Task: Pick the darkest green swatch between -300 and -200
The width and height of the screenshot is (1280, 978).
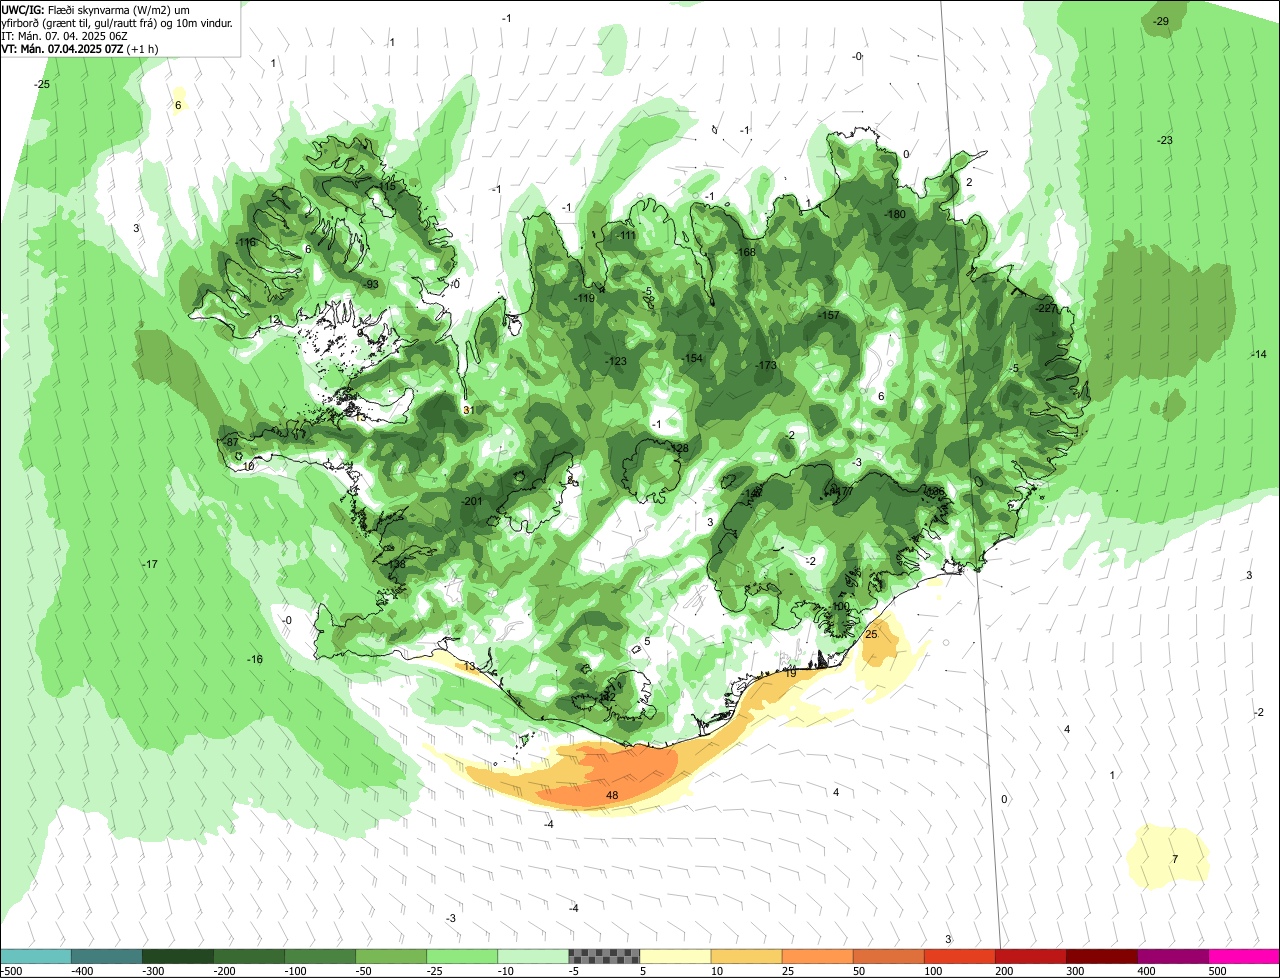Action: 178,956
